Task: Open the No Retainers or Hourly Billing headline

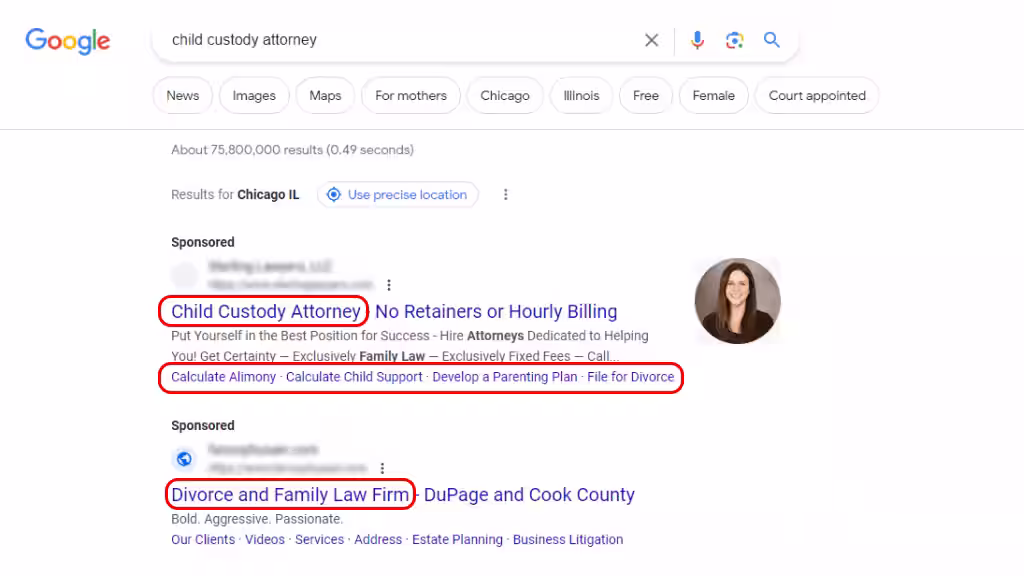Action: pos(496,312)
